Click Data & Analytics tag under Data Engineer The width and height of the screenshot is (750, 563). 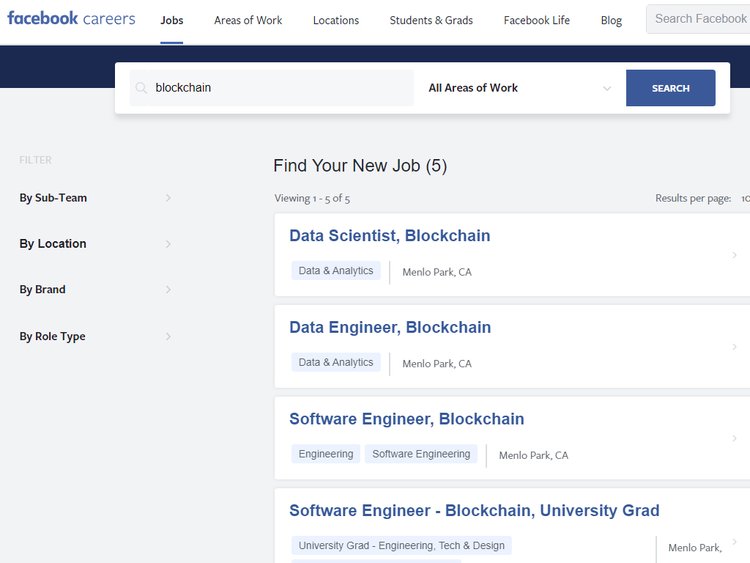336,363
